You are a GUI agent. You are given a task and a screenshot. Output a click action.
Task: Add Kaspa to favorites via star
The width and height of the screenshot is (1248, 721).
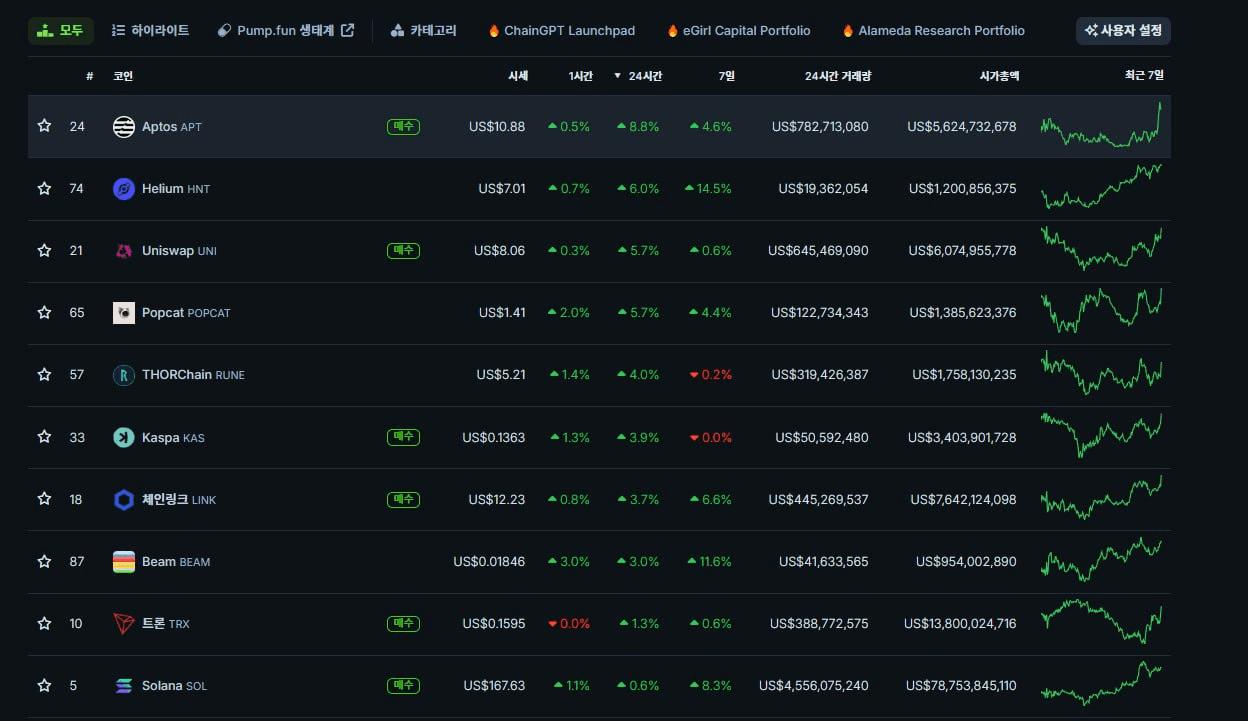tap(44, 436)
